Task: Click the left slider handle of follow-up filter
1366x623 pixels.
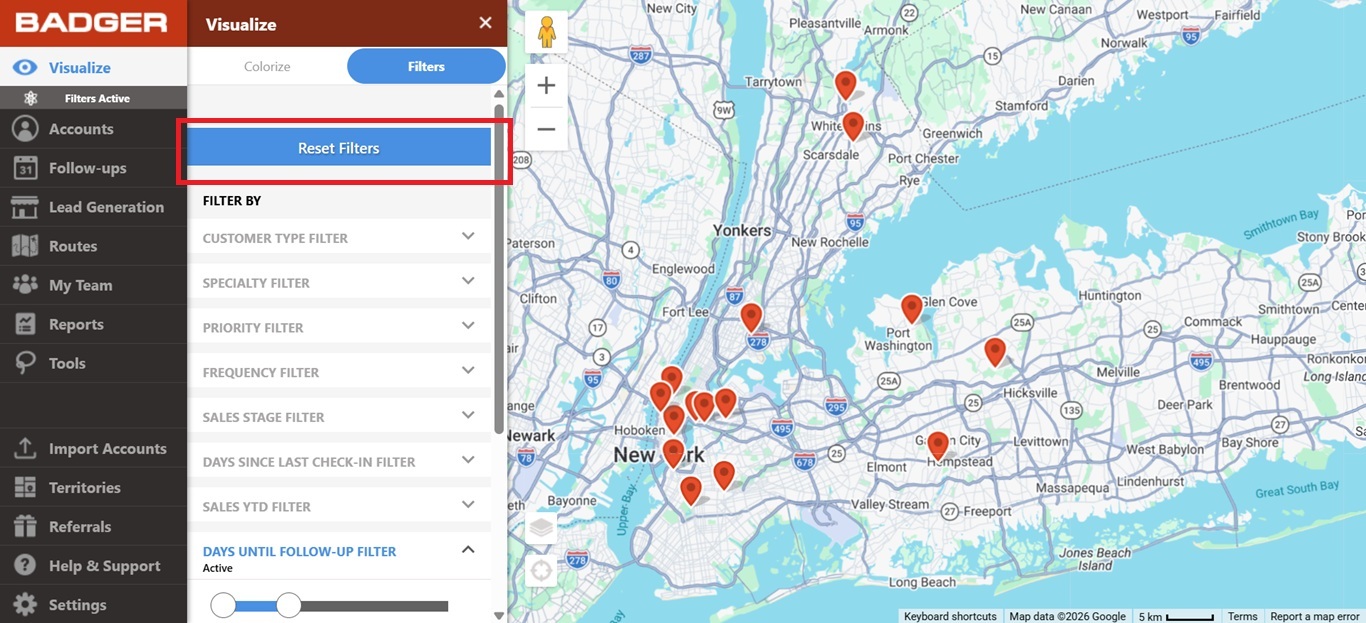Action: 223,605
